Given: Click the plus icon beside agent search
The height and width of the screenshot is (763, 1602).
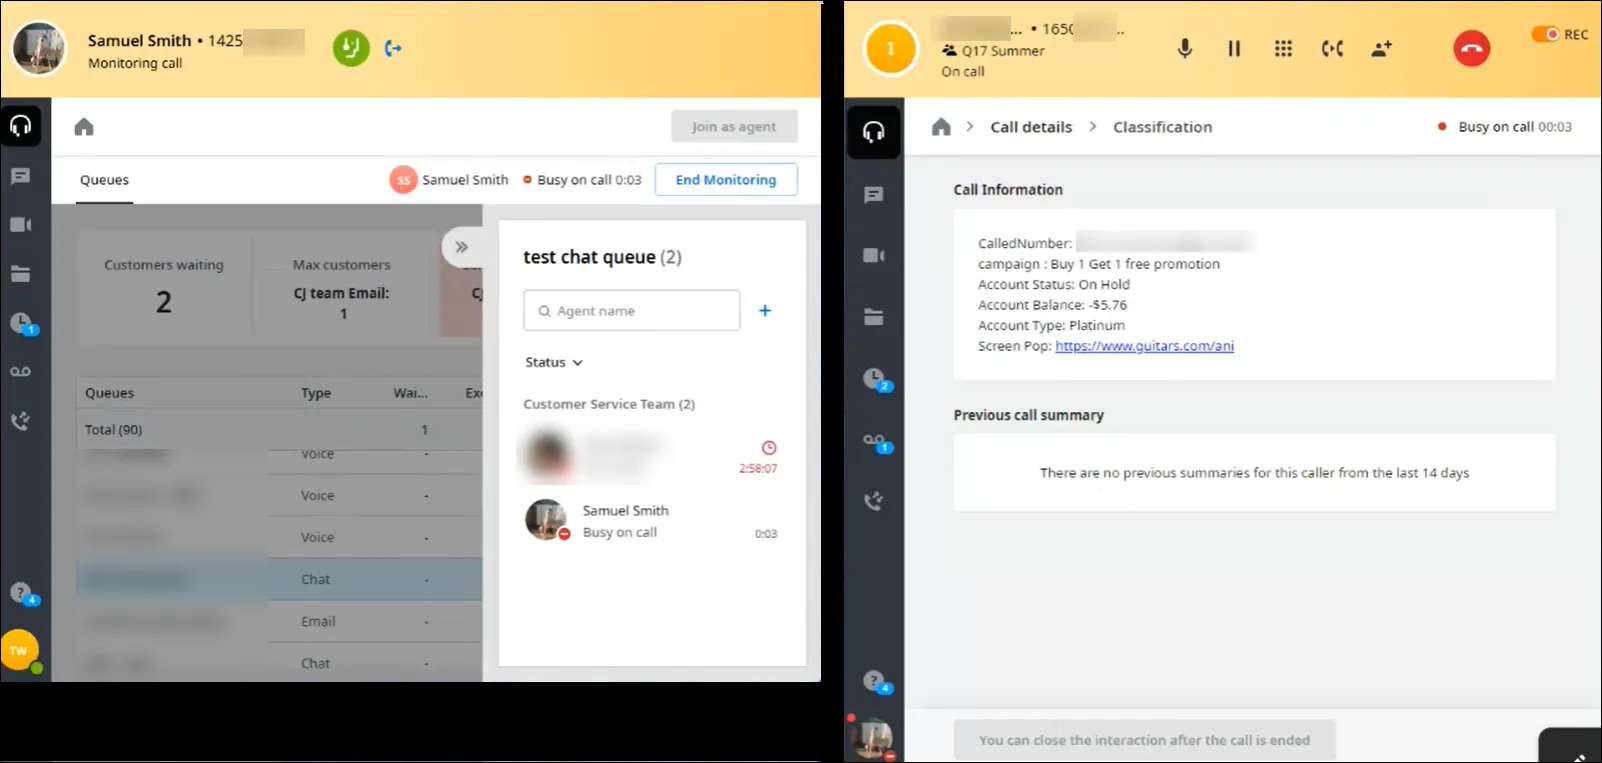Looking at the screenshot, I should pos(765,311).
